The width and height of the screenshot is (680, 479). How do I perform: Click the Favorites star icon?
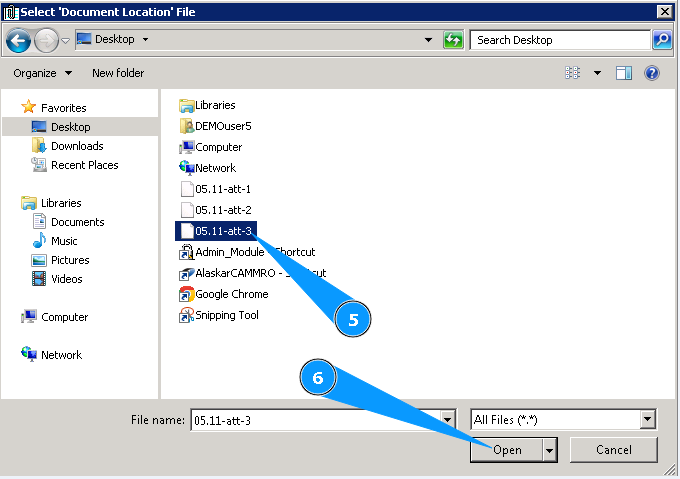(29, 107)
